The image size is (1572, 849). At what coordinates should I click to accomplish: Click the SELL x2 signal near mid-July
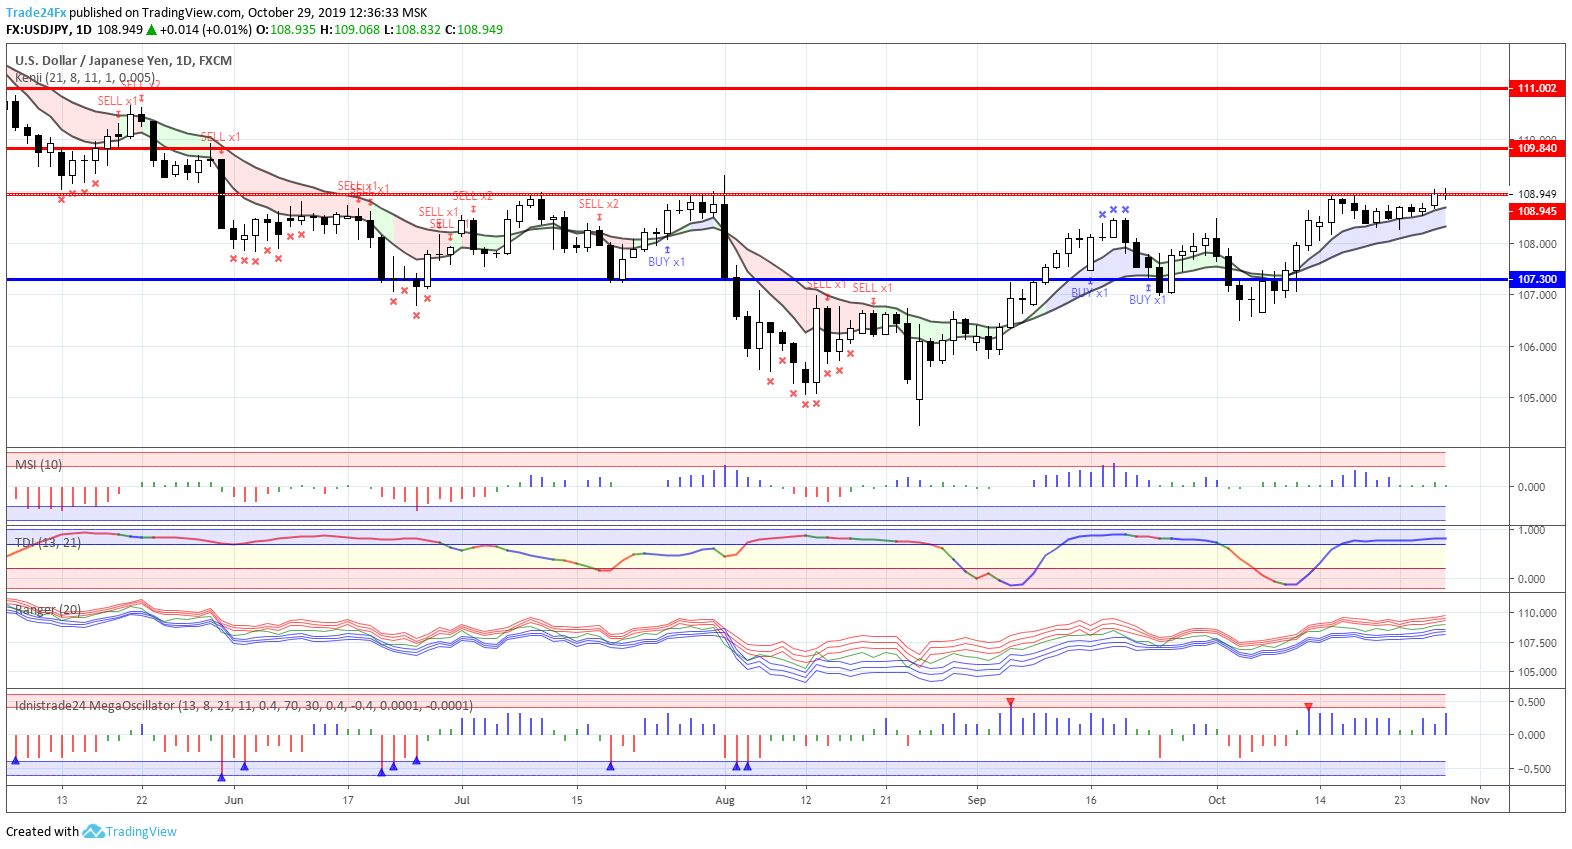pos(598,204)
